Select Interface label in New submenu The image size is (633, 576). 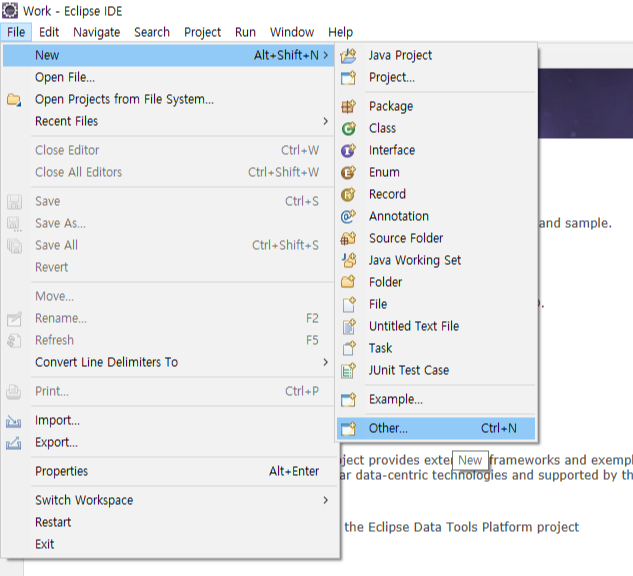(392, 150)
